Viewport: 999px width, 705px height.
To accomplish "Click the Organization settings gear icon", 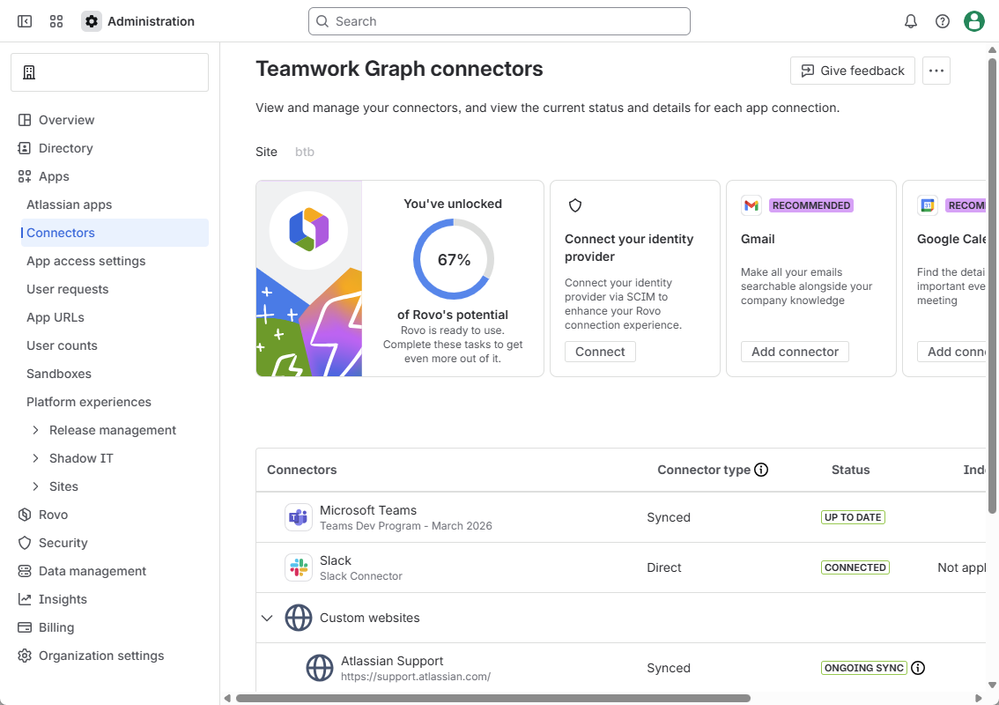I will tap(24, 655).
